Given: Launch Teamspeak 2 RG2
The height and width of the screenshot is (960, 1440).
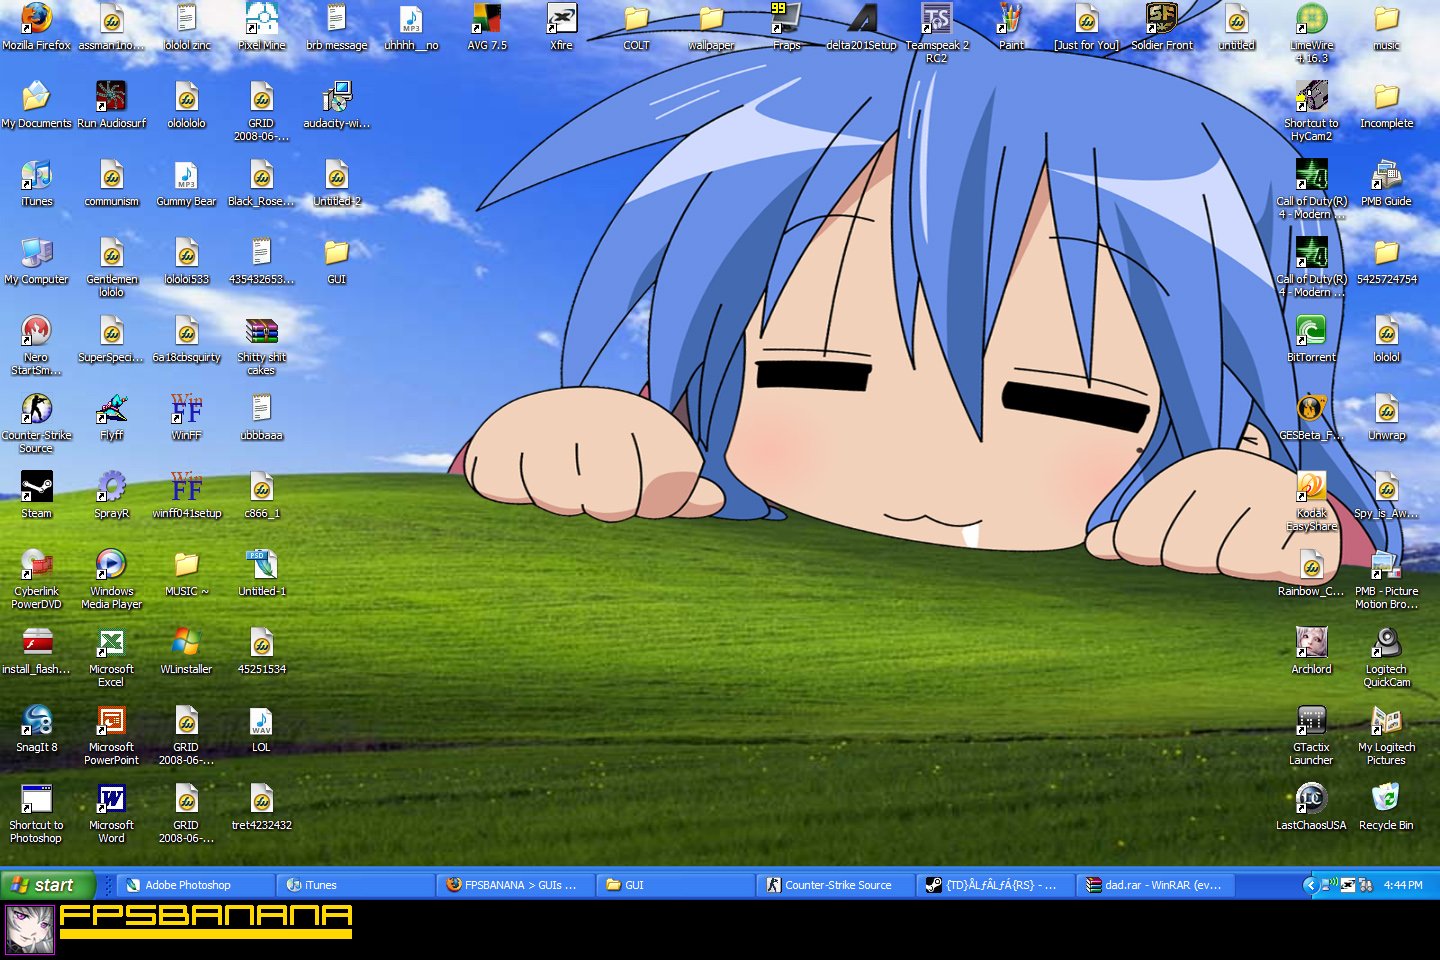Looking at the screenshot, I should [936, 22].
